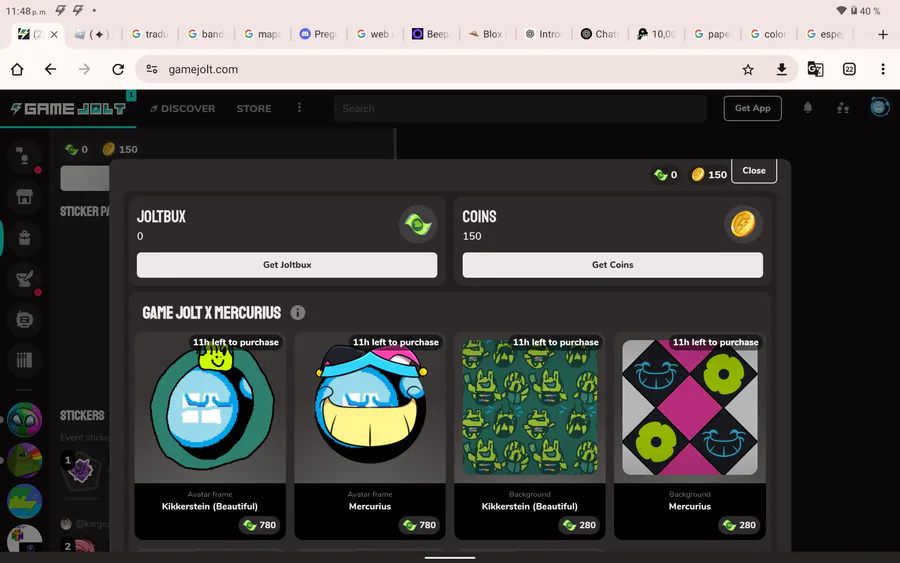Open the user avatar menu in header
The width and height of the screenshot is (900, 563).
(x=879, y=107)
